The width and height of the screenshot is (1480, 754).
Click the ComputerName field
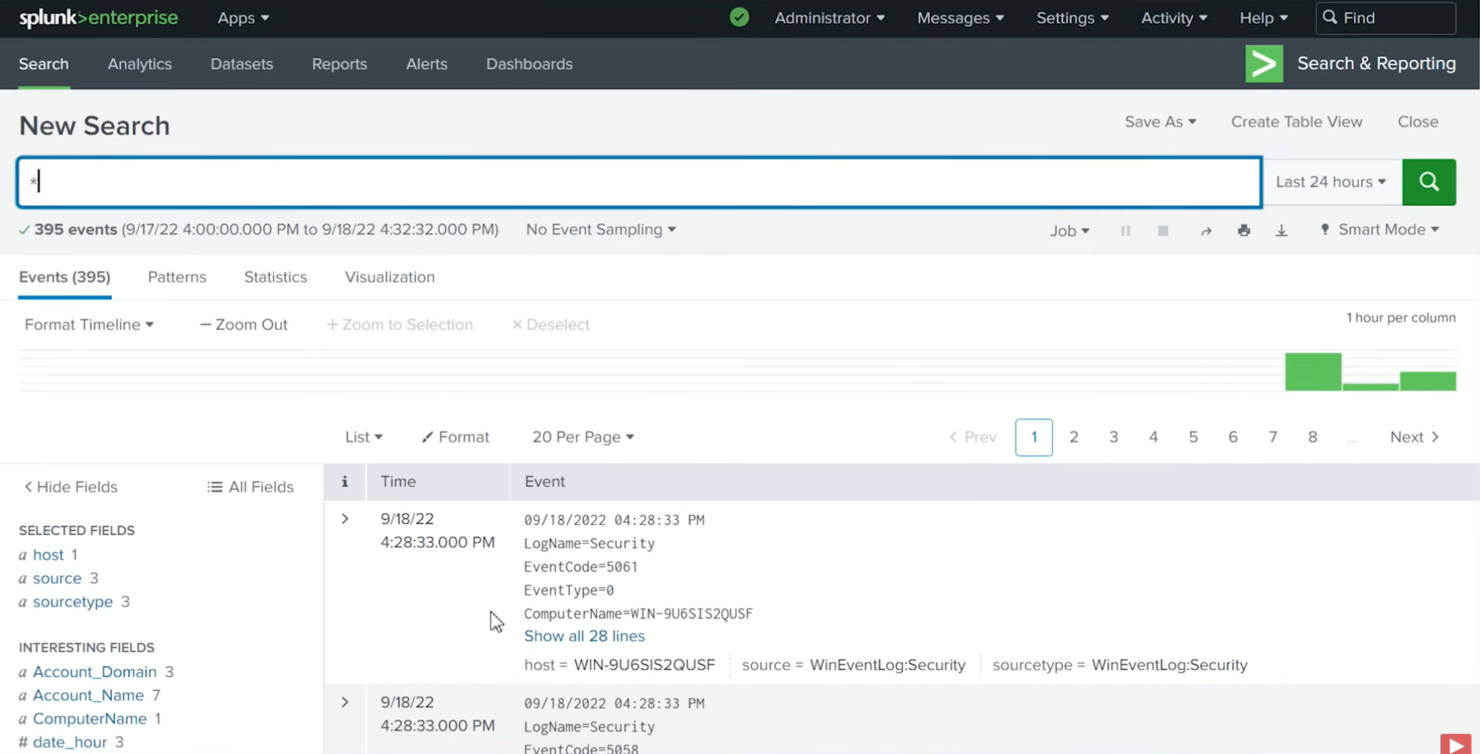click(90, 719)
